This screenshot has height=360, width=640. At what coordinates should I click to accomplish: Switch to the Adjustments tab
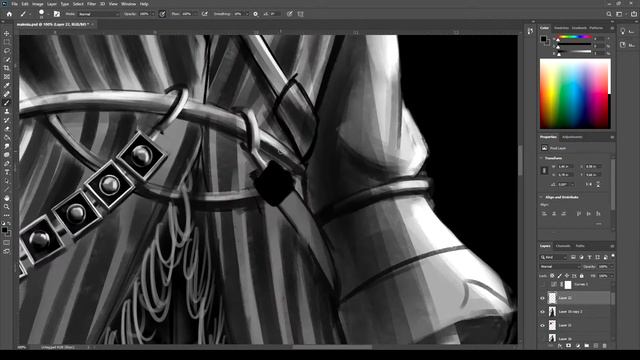[572, 137]
